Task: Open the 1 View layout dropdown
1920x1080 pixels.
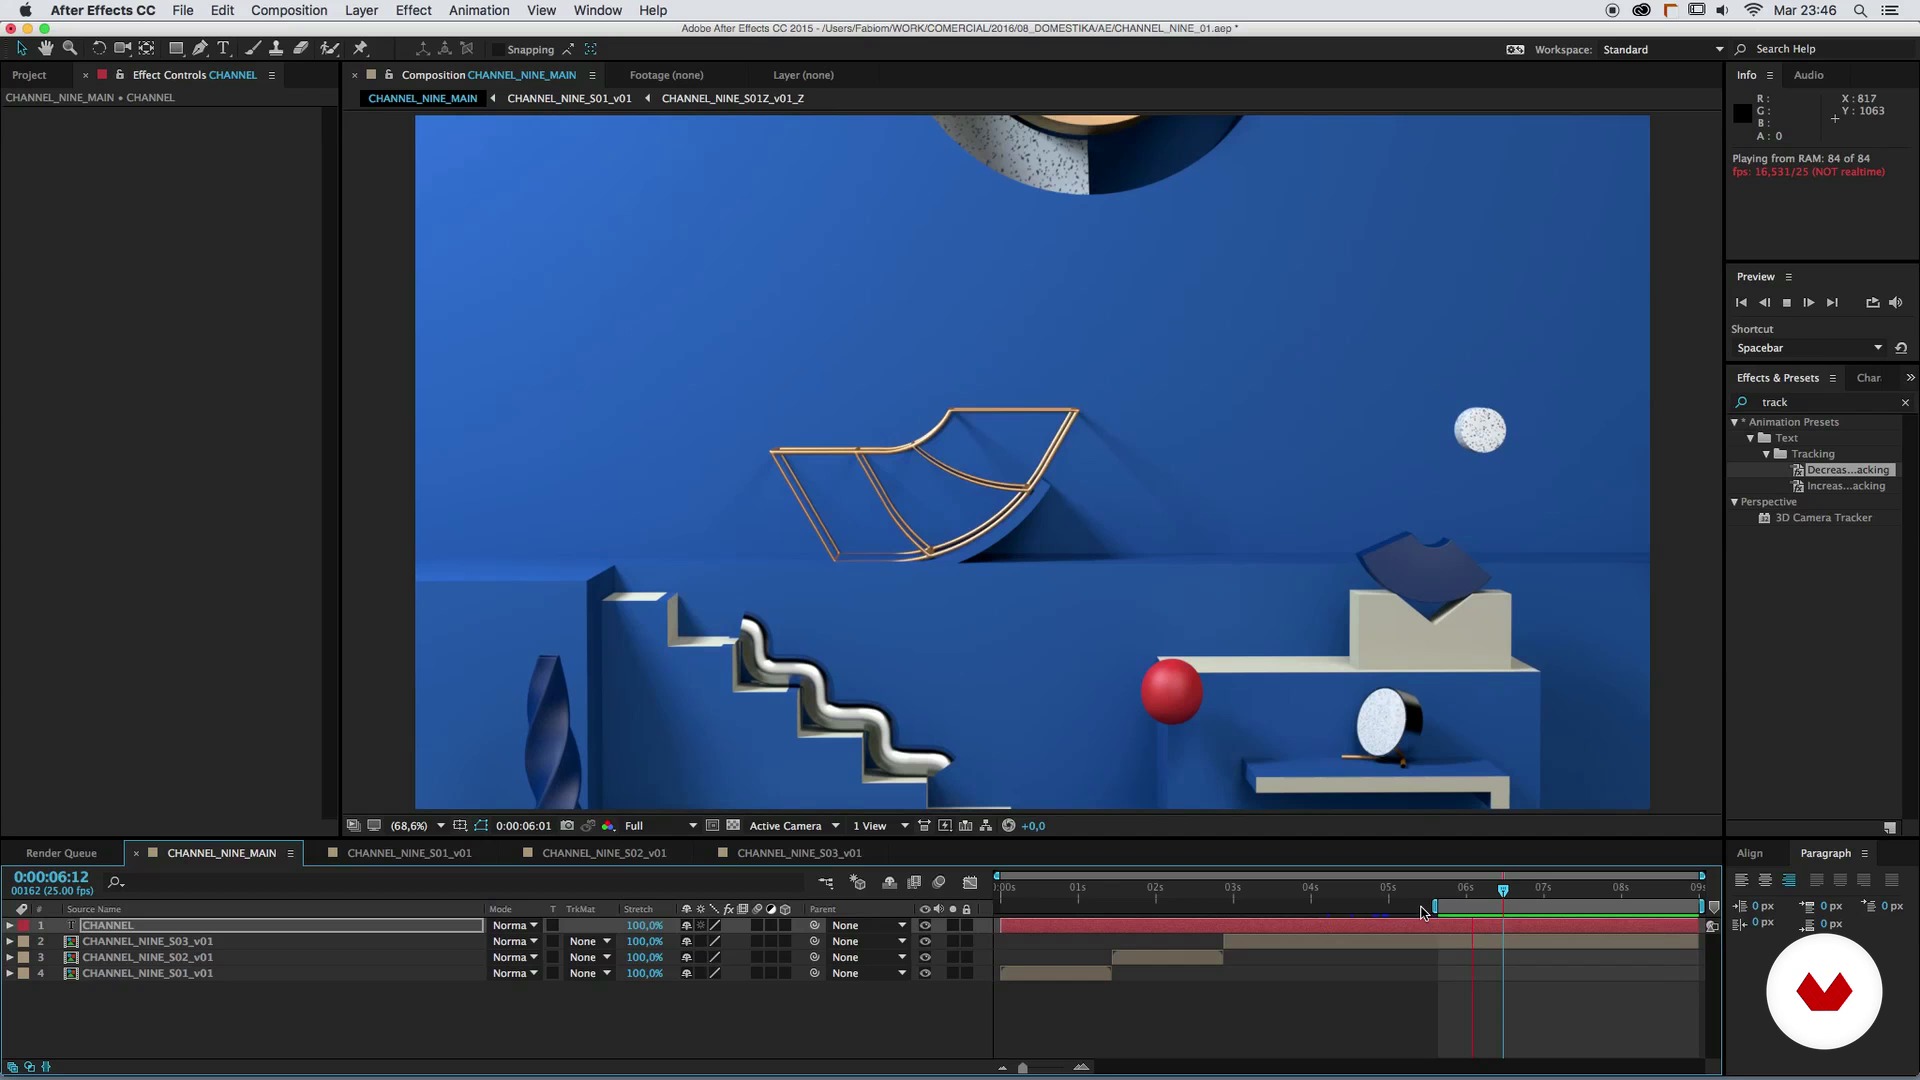Action: tap(881, 826)
